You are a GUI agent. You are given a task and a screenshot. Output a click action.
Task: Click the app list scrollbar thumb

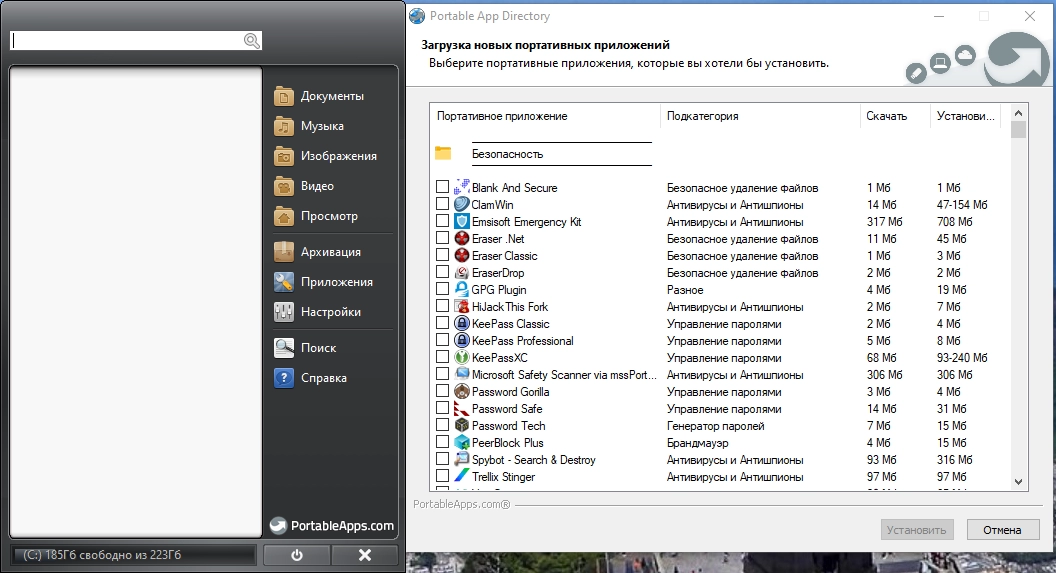[x=1018, y=129]
